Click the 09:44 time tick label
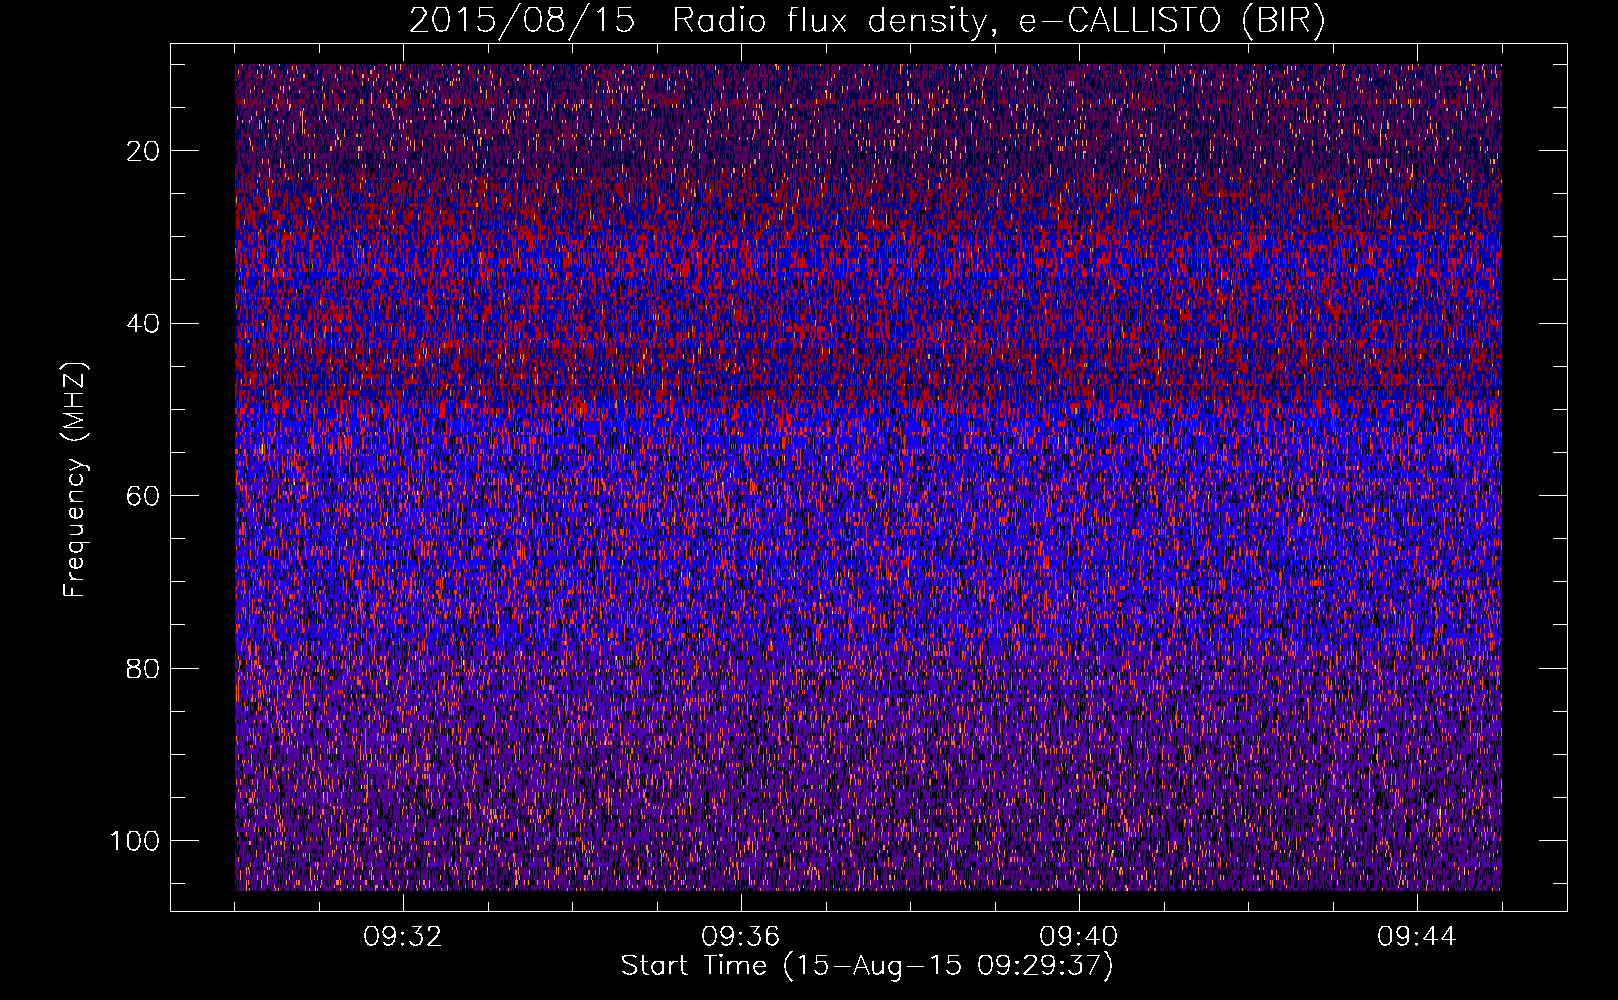This screenshot has width=1618, height=1000. [x=1417, y=937]
